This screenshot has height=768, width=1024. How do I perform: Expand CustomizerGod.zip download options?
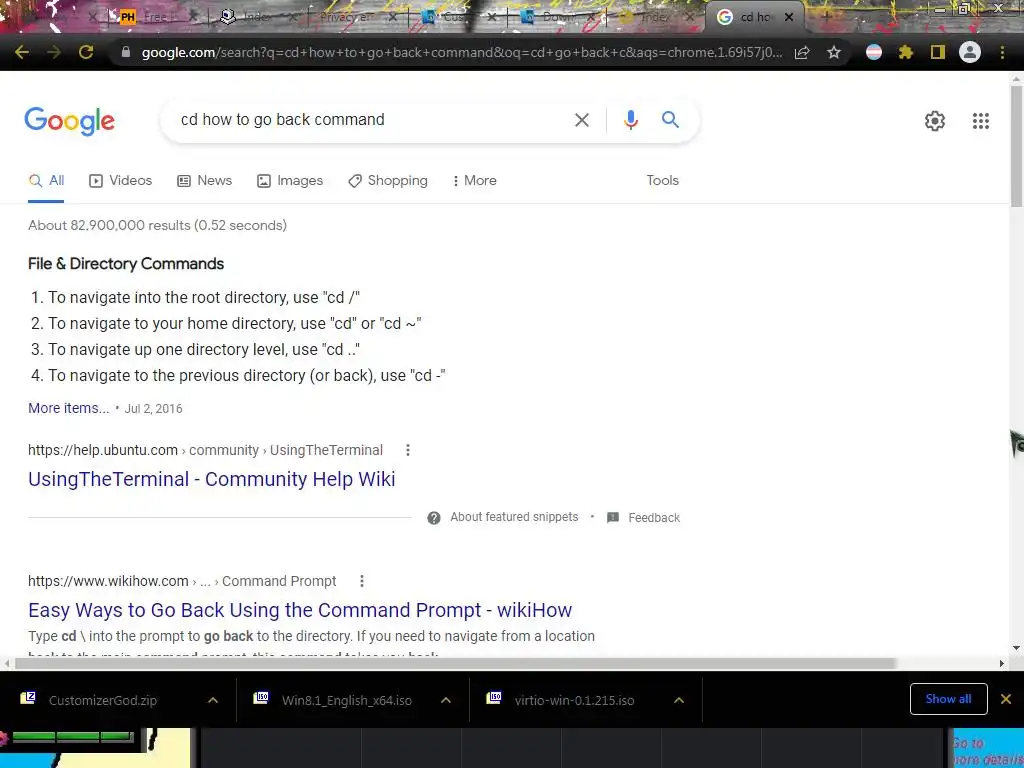pyautogui.click(x=213, y=700)
